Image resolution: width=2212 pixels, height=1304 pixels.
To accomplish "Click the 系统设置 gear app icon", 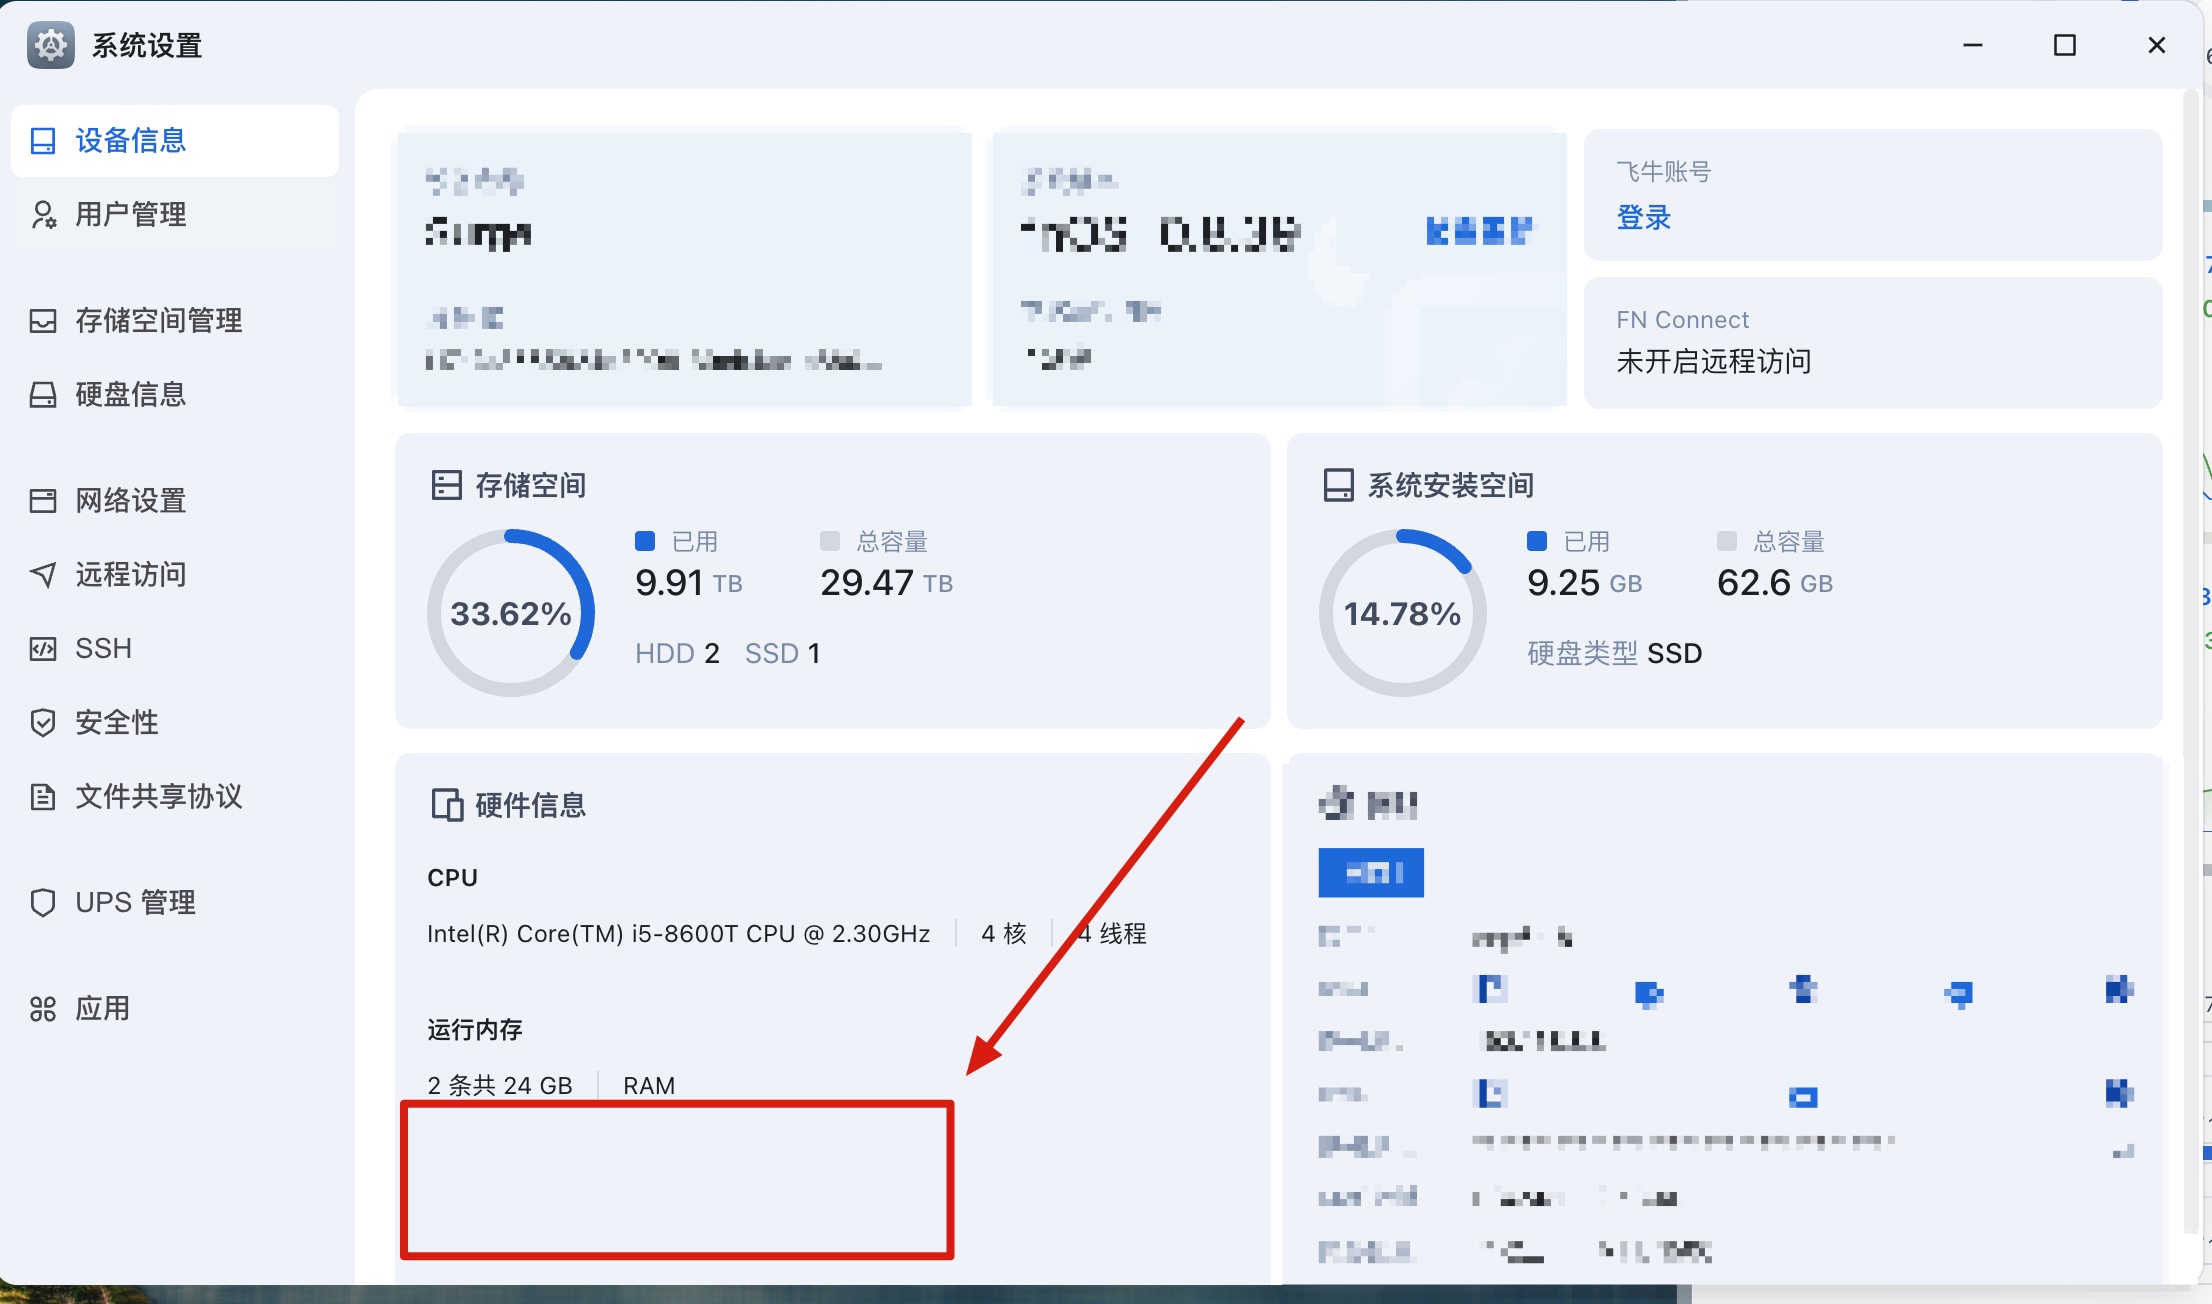I will (x=51, y=45).
